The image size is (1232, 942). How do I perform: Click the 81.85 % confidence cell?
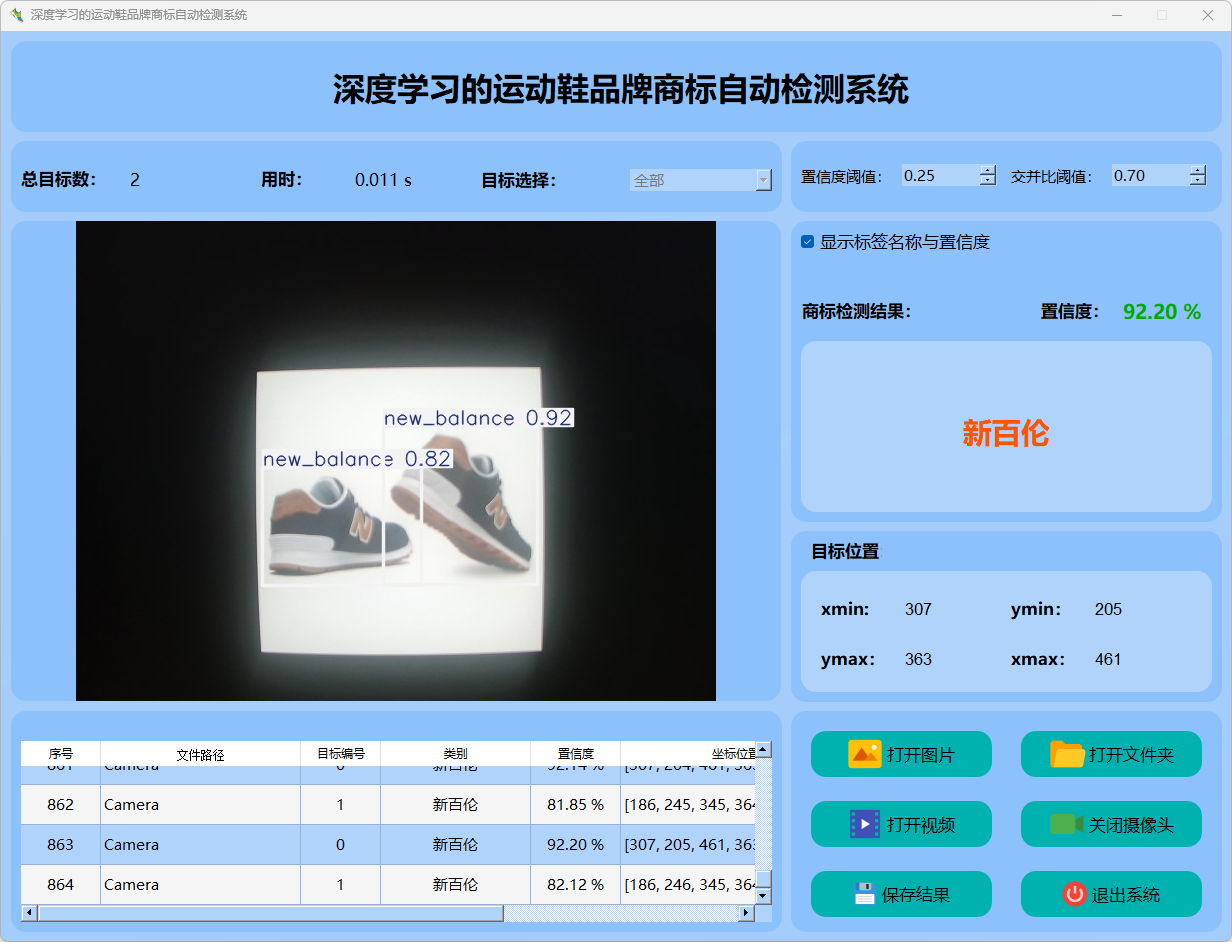[x=575, y=805]
